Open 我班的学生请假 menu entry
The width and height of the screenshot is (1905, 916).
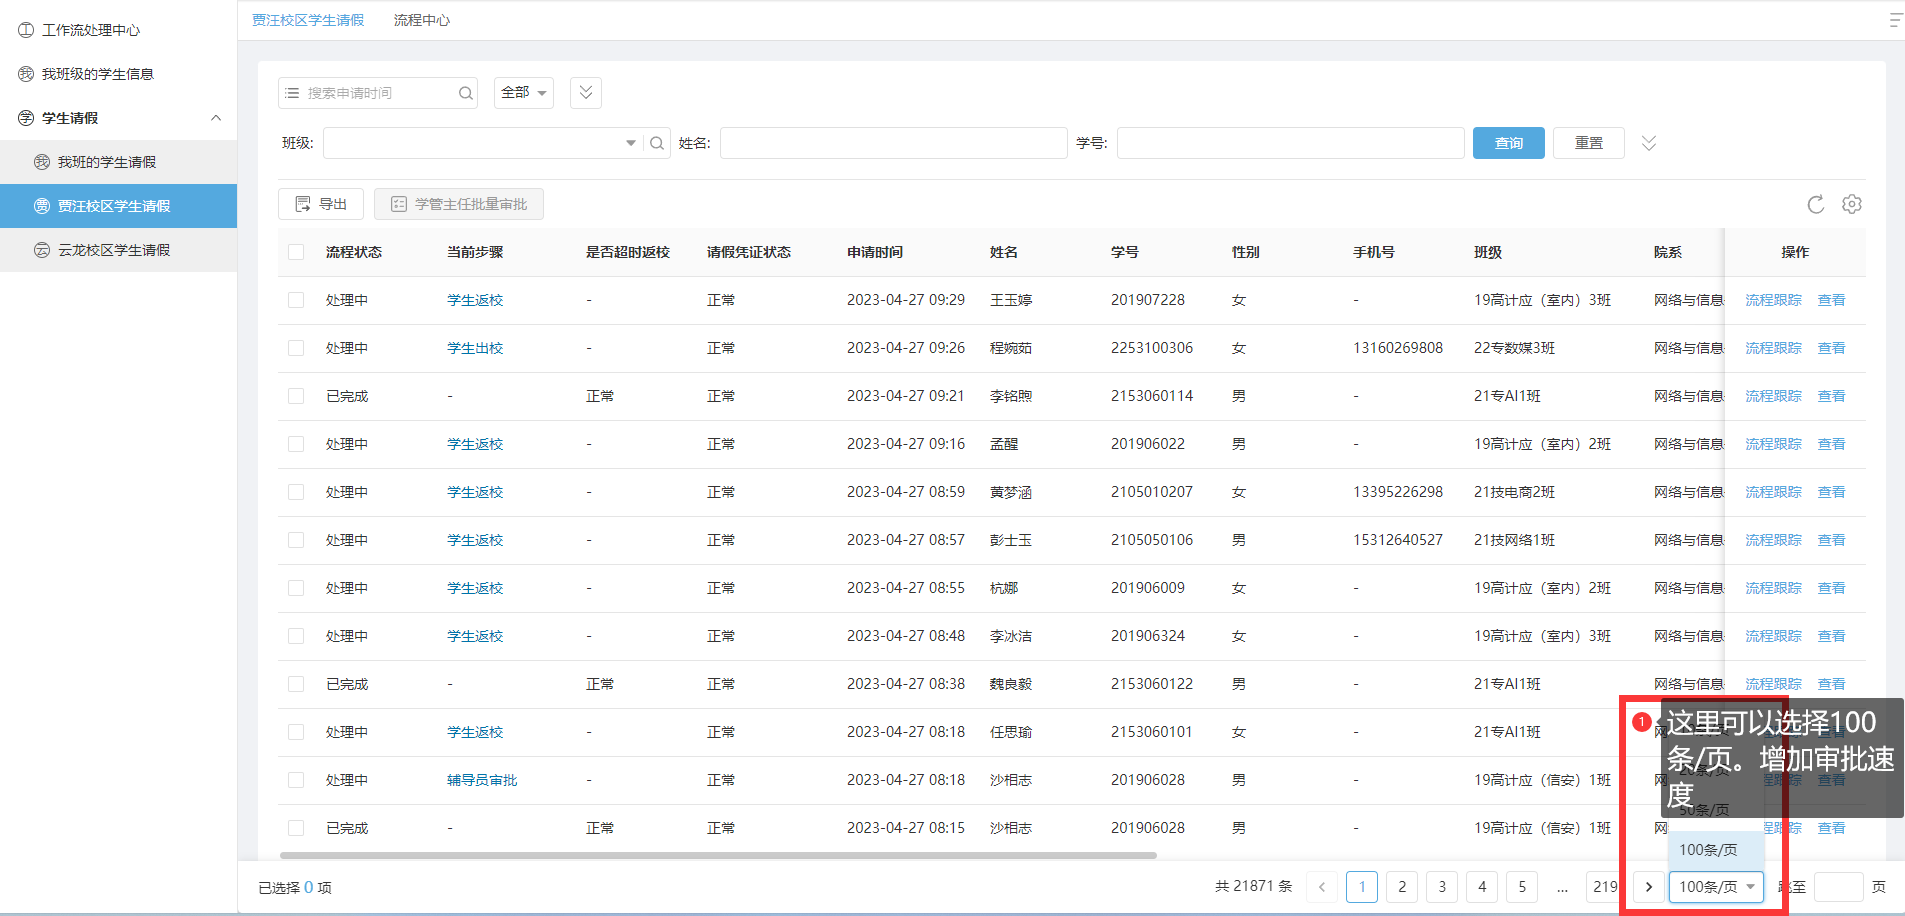point(118,162)
